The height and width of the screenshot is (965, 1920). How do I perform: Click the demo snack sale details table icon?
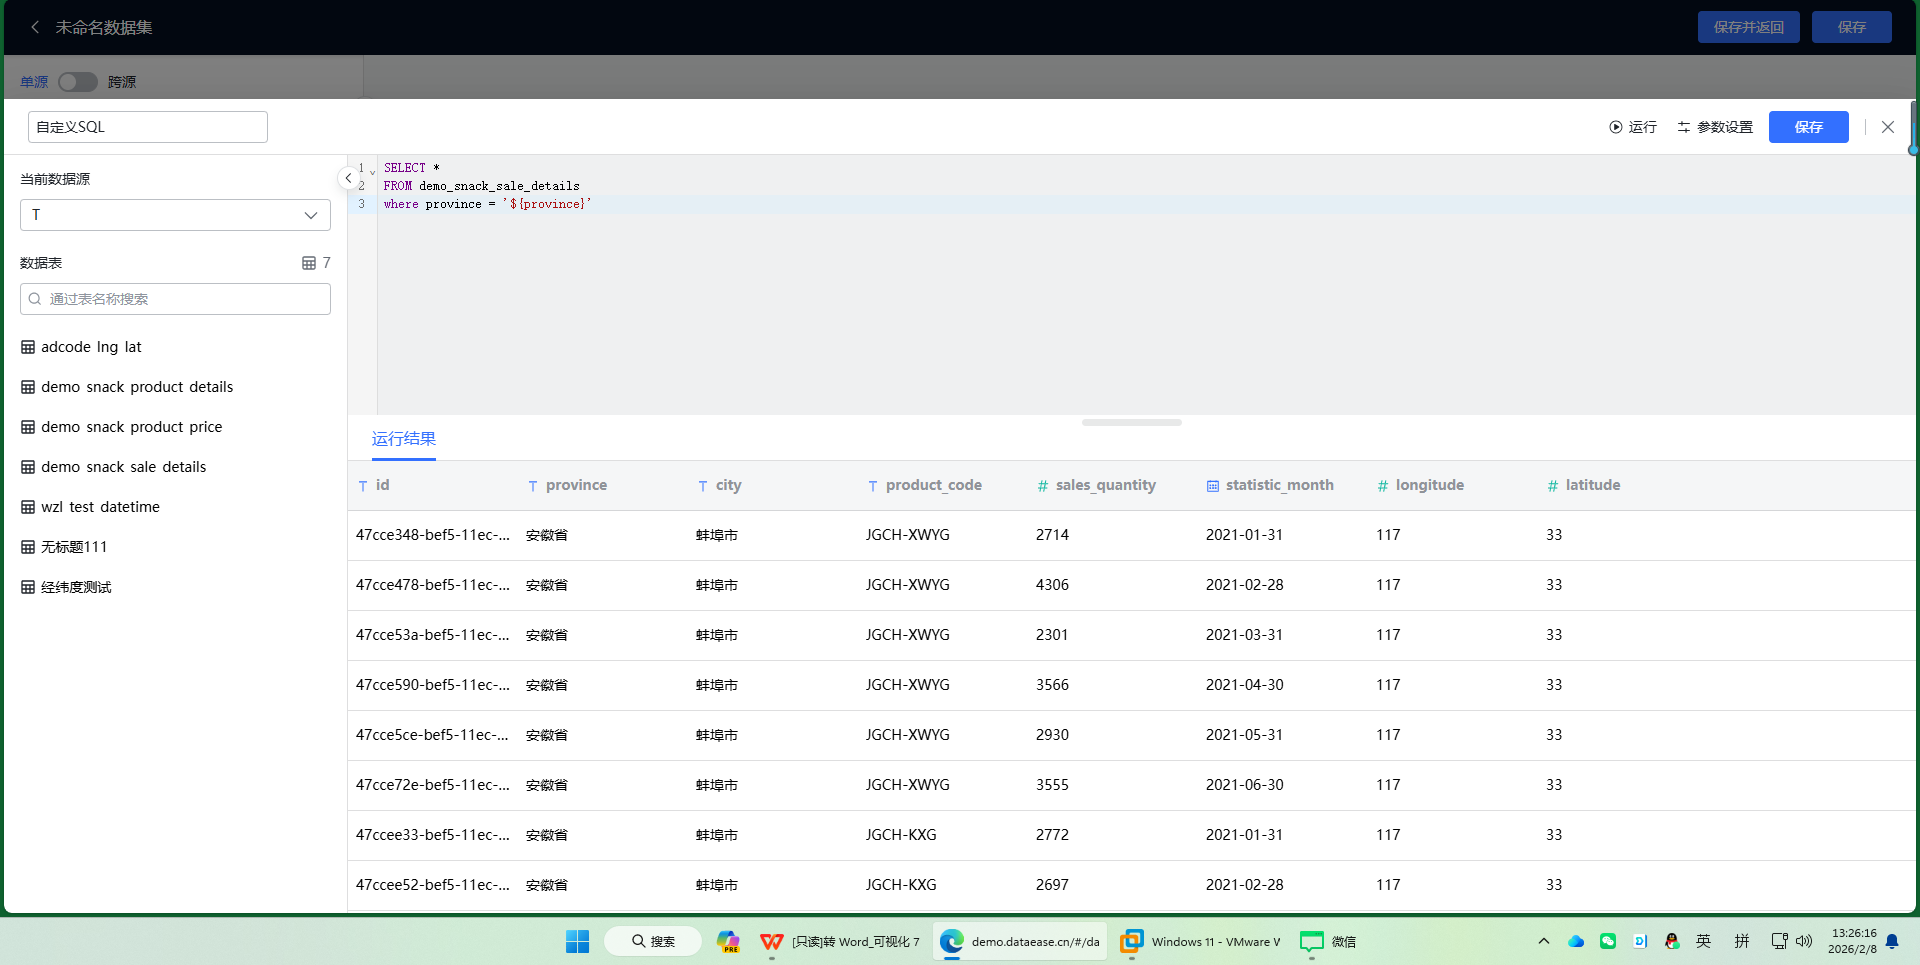click(x=28, y=467)
